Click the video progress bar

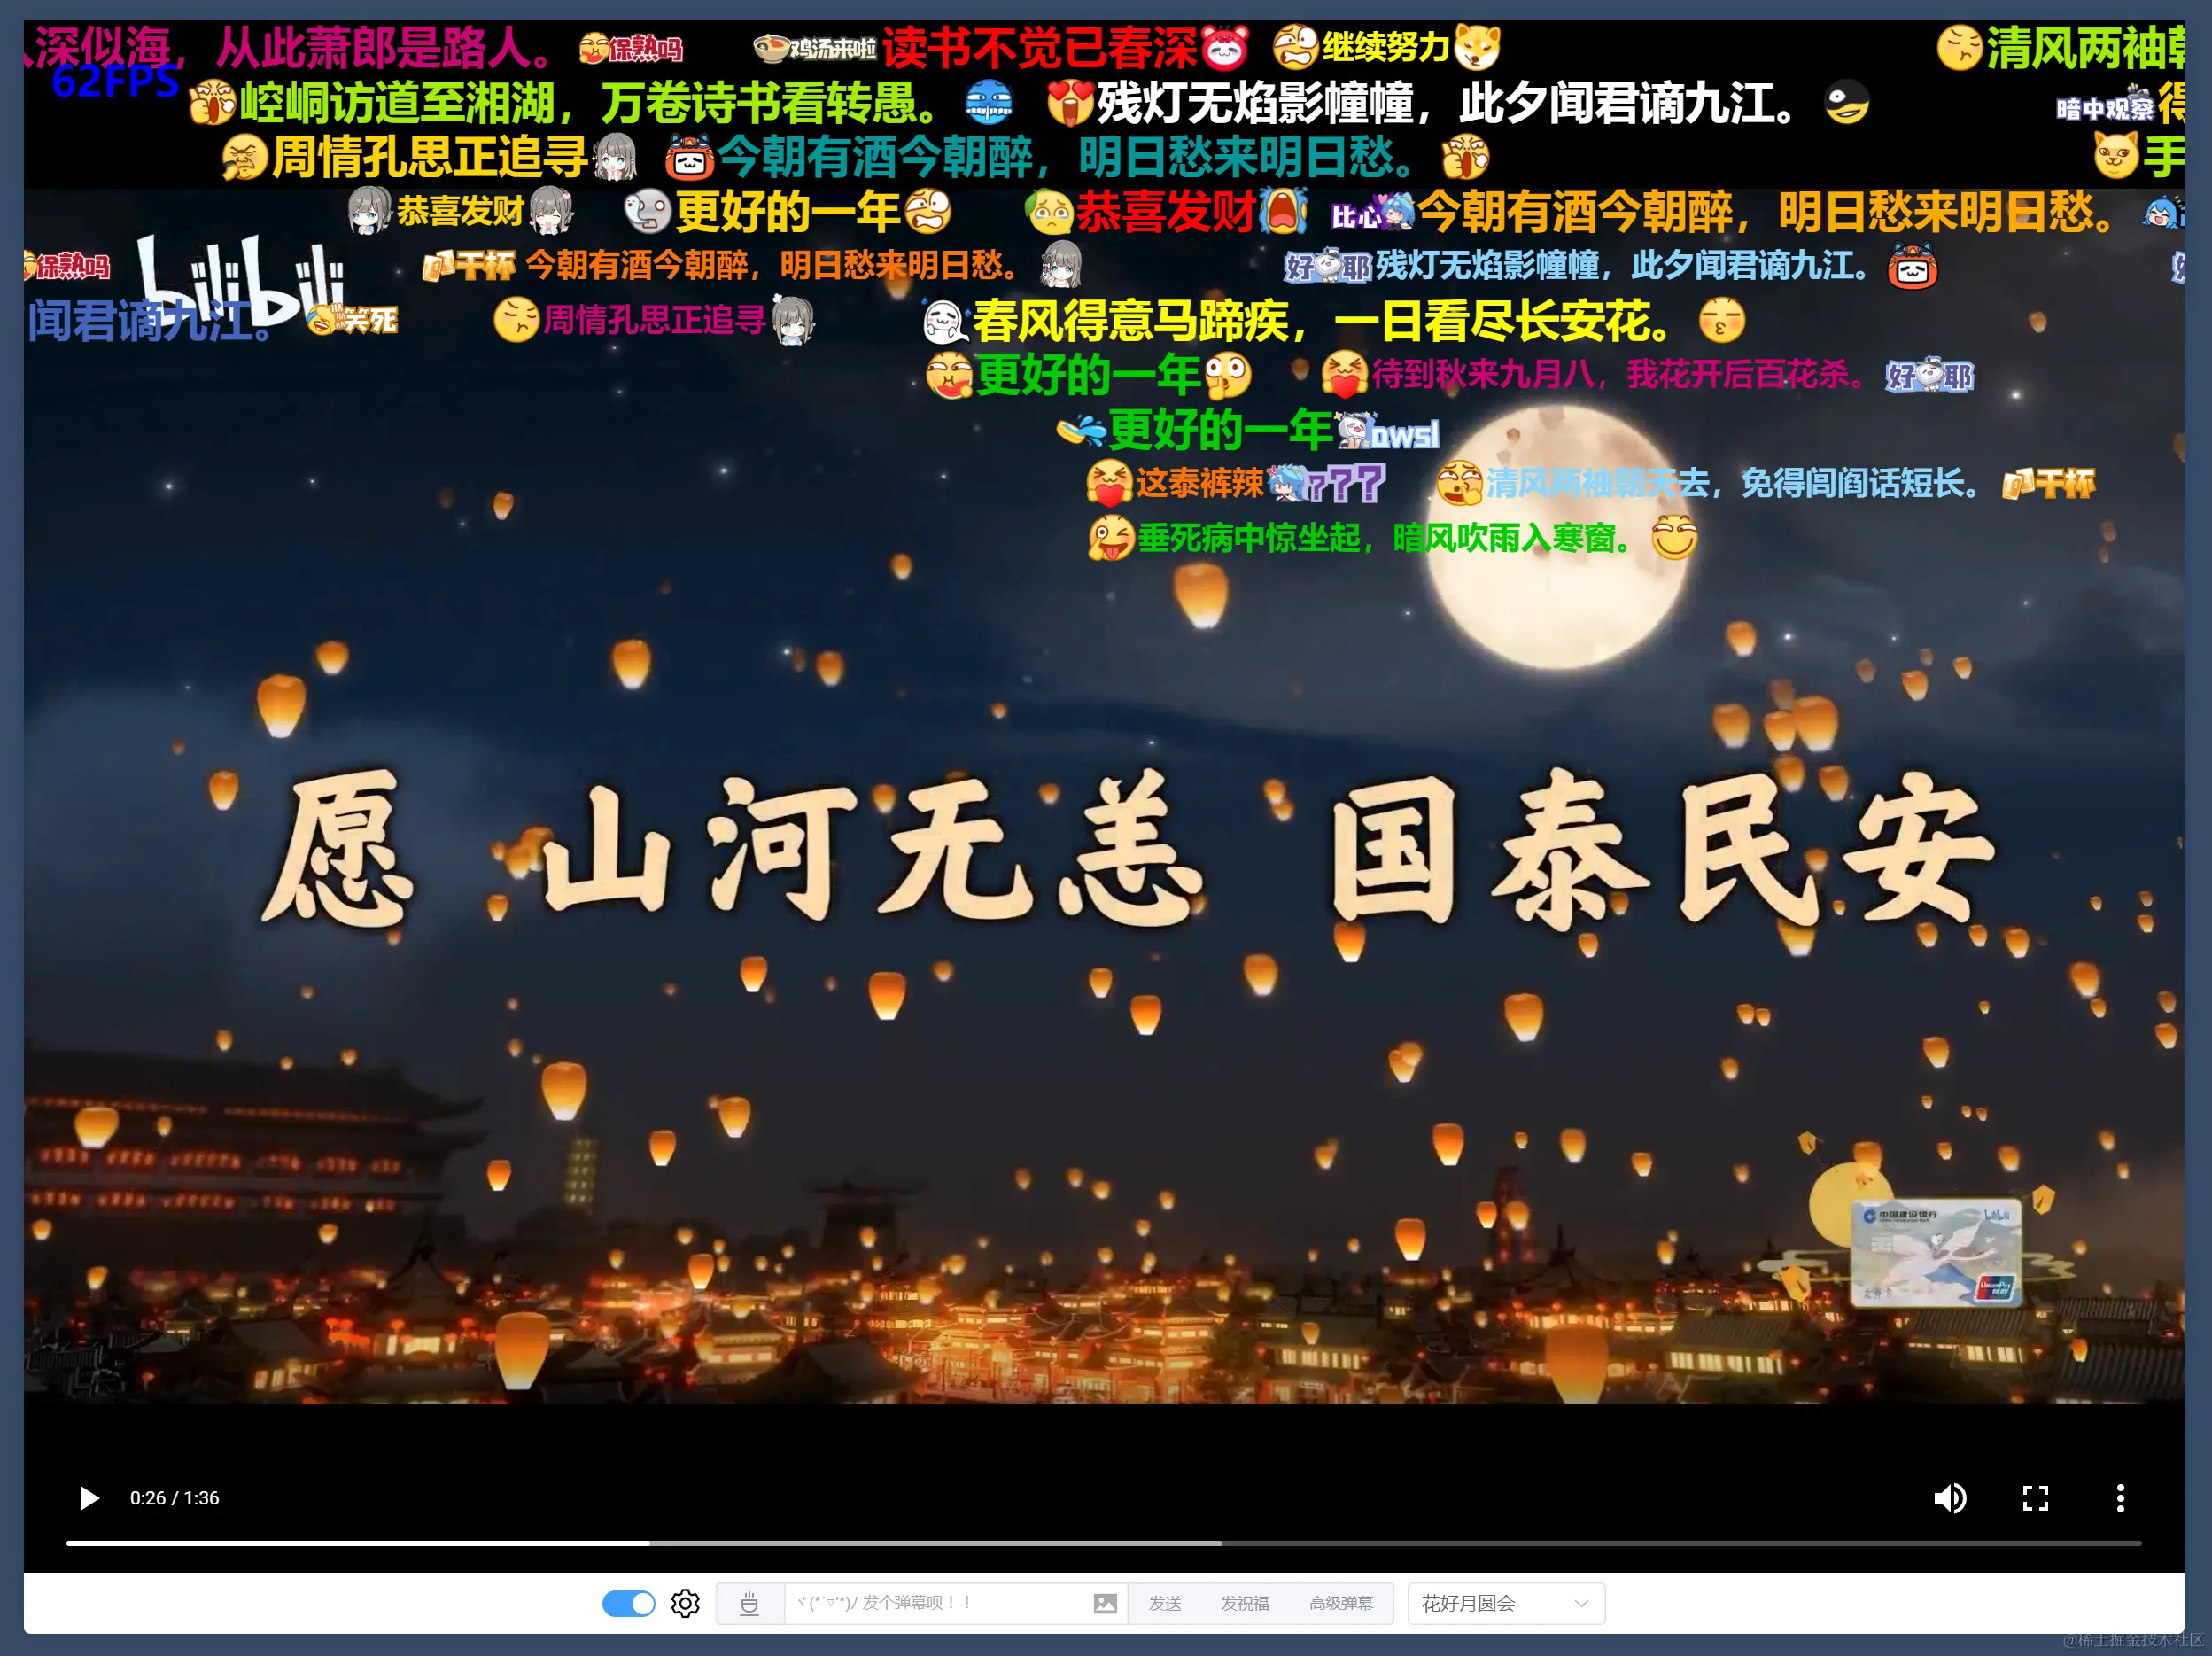click(1103, 1543)
